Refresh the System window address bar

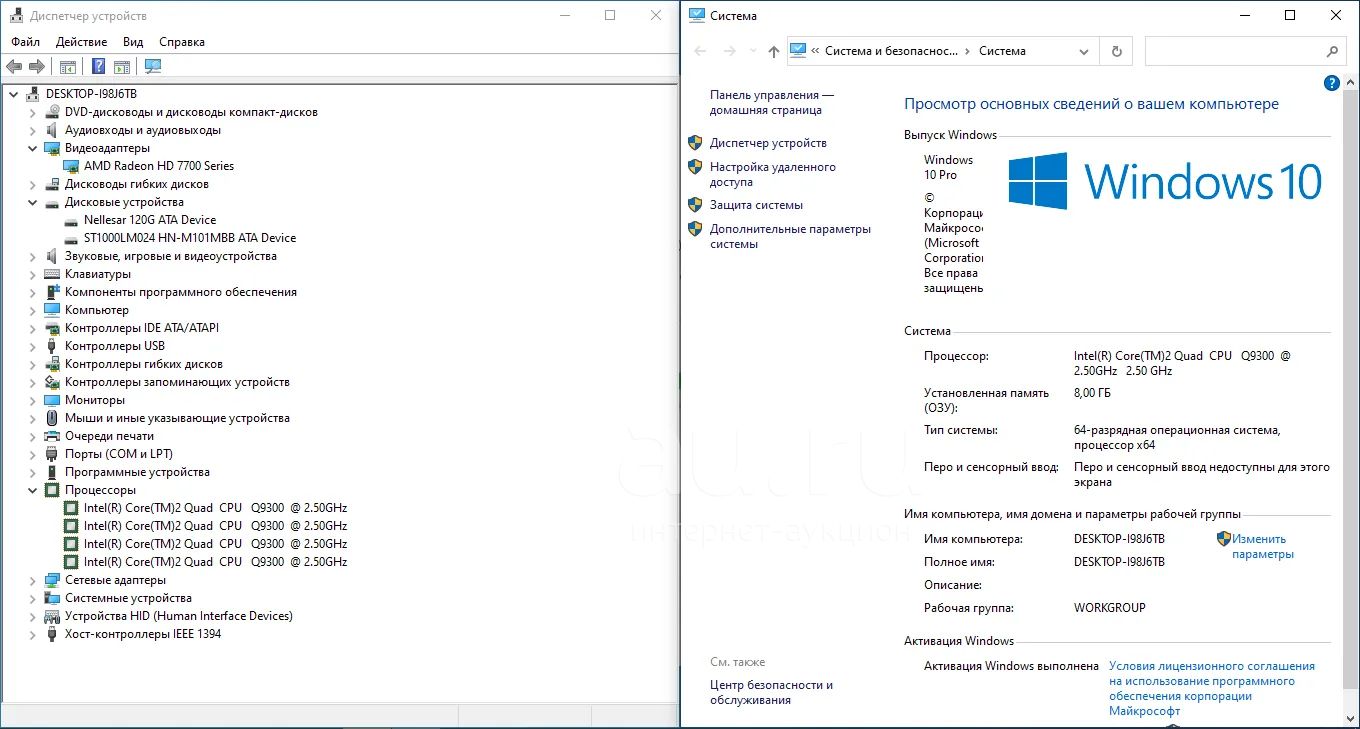[1117, 51]
